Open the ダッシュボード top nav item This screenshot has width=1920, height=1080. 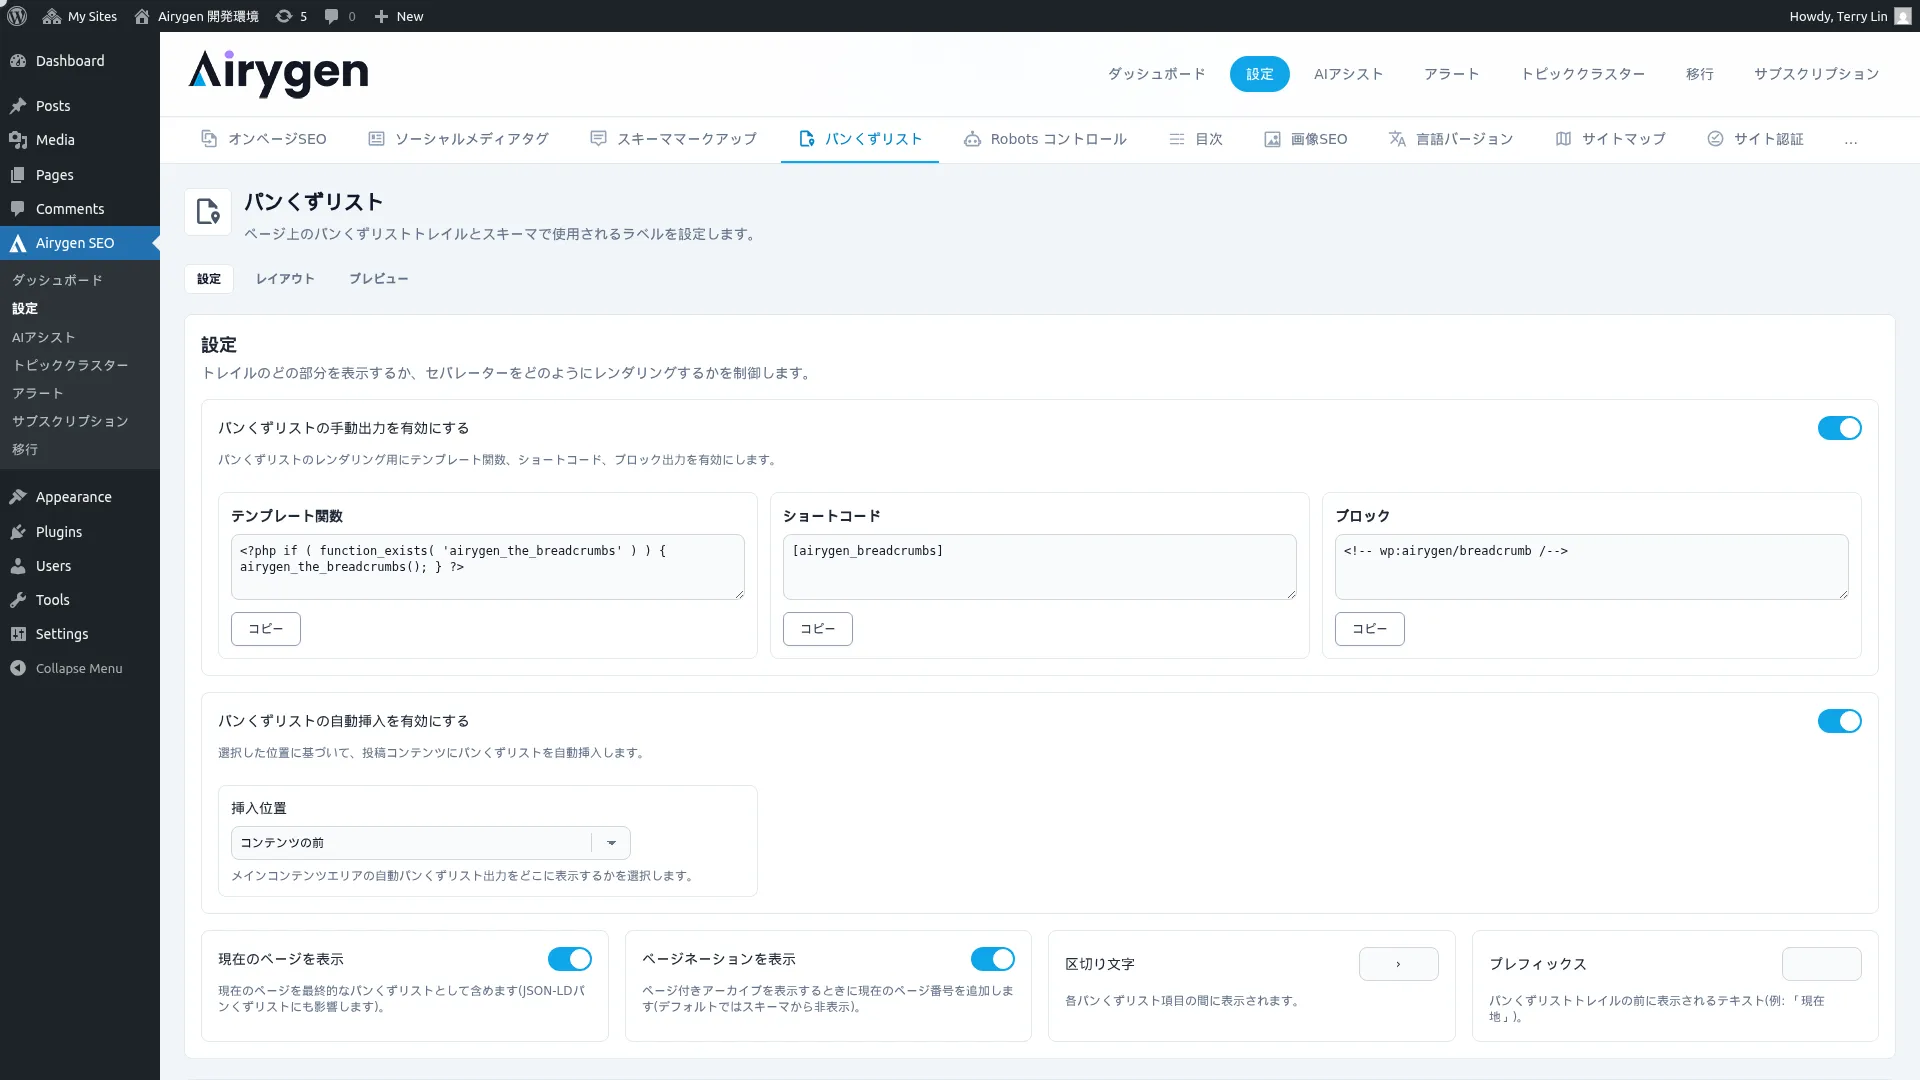coord(1157,74)
